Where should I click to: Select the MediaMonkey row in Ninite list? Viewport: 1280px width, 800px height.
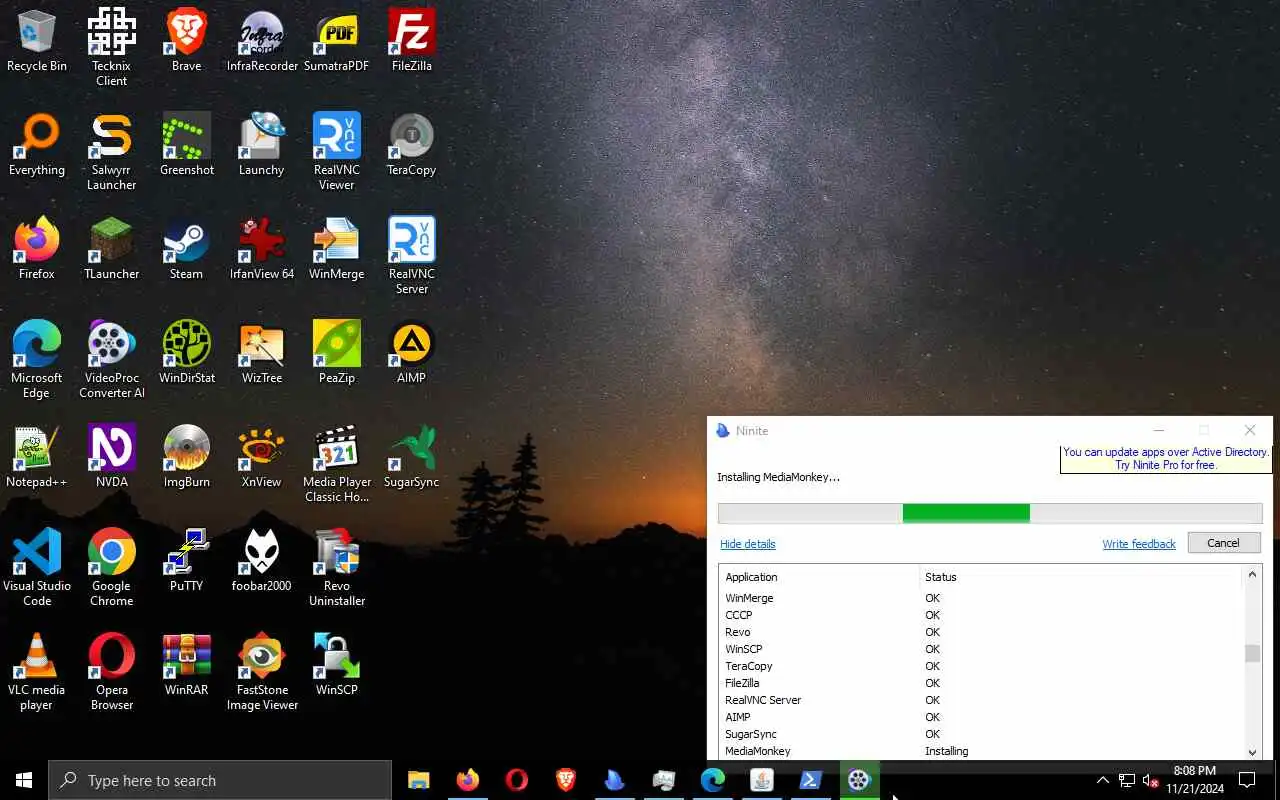coord(980,751)
